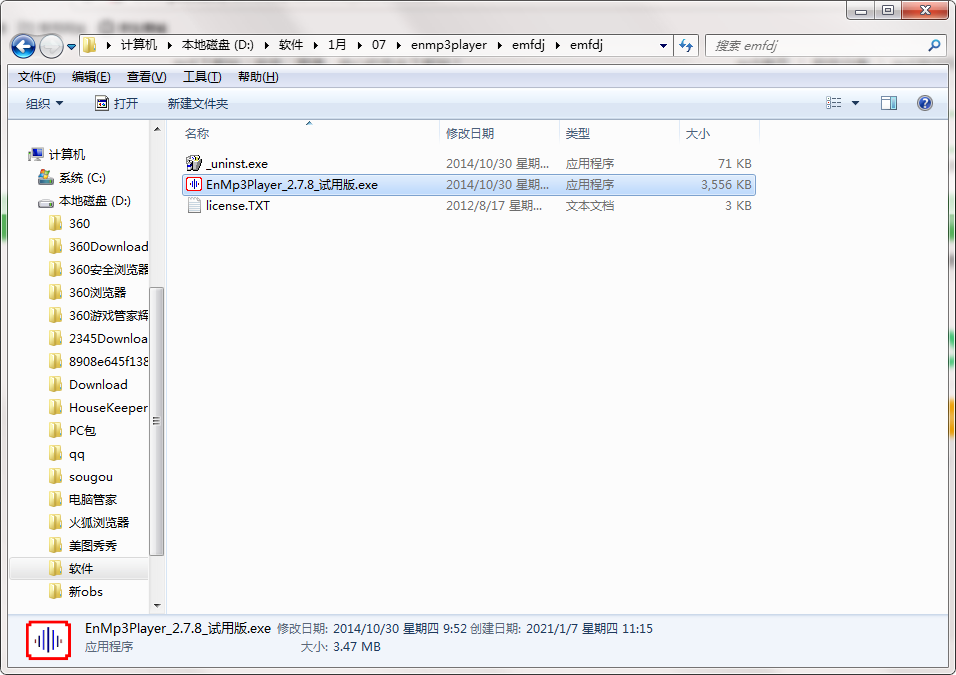Click the navigation pane scrollbar thumb
The width and height of the screenshot is (956, 675).
pos(157,421)
